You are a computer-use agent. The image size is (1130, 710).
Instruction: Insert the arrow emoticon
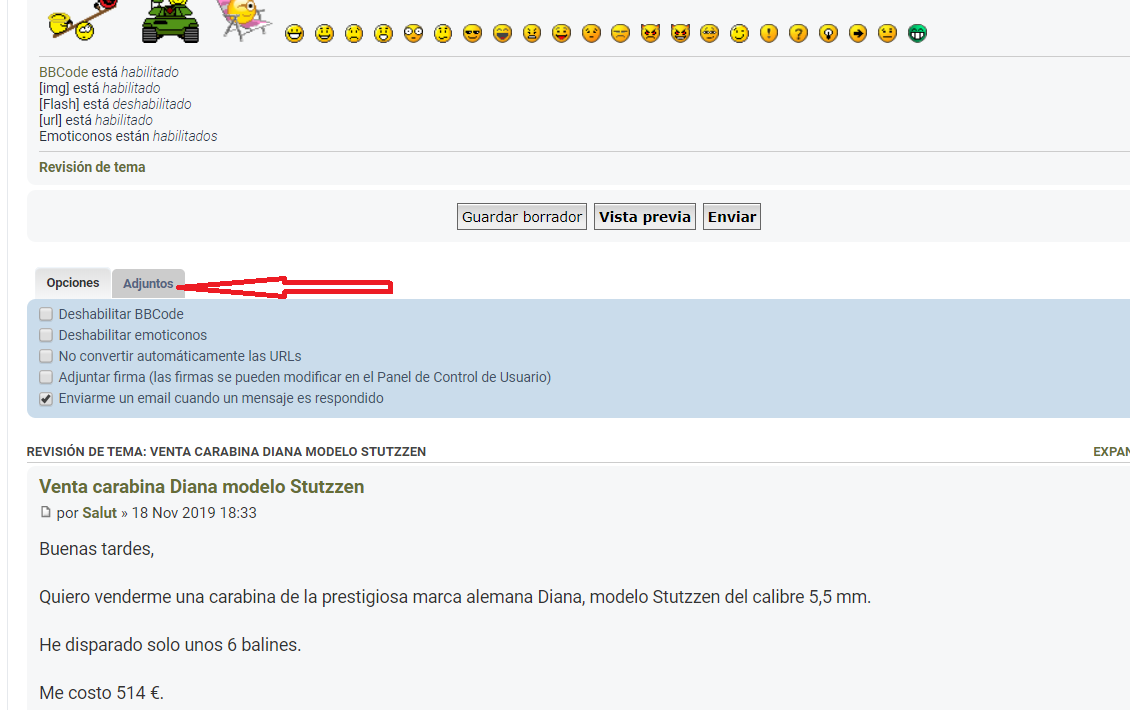pyautogui.click(x=858, y=34)
